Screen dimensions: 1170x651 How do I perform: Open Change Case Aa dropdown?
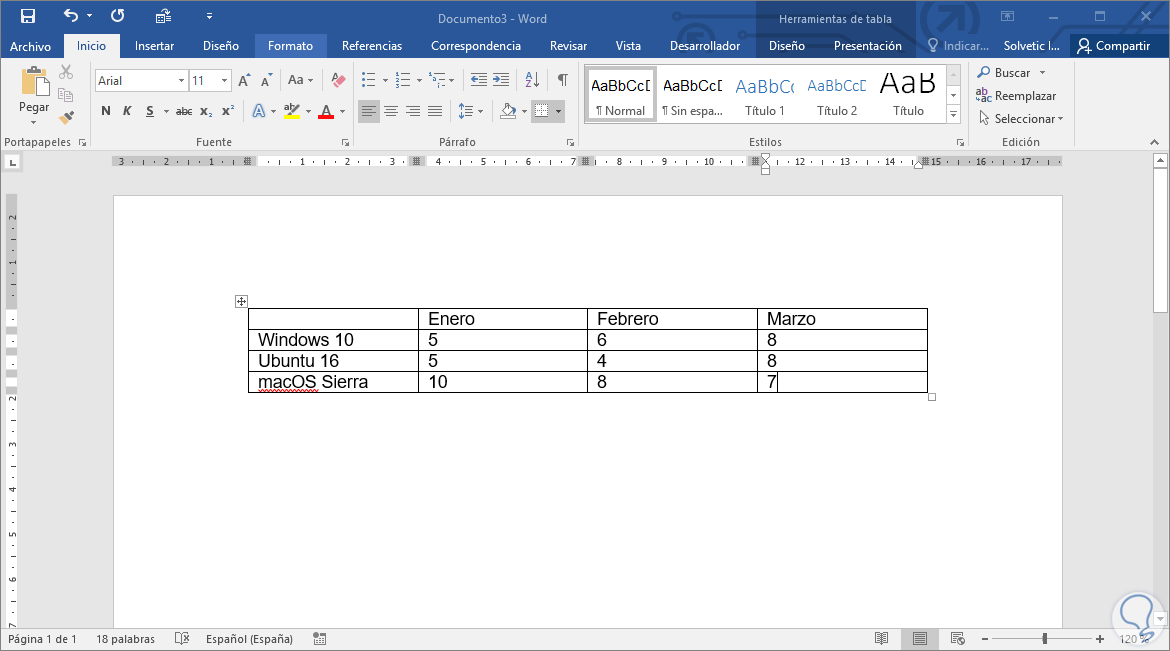pyautogui.click(x=300, y=81)
